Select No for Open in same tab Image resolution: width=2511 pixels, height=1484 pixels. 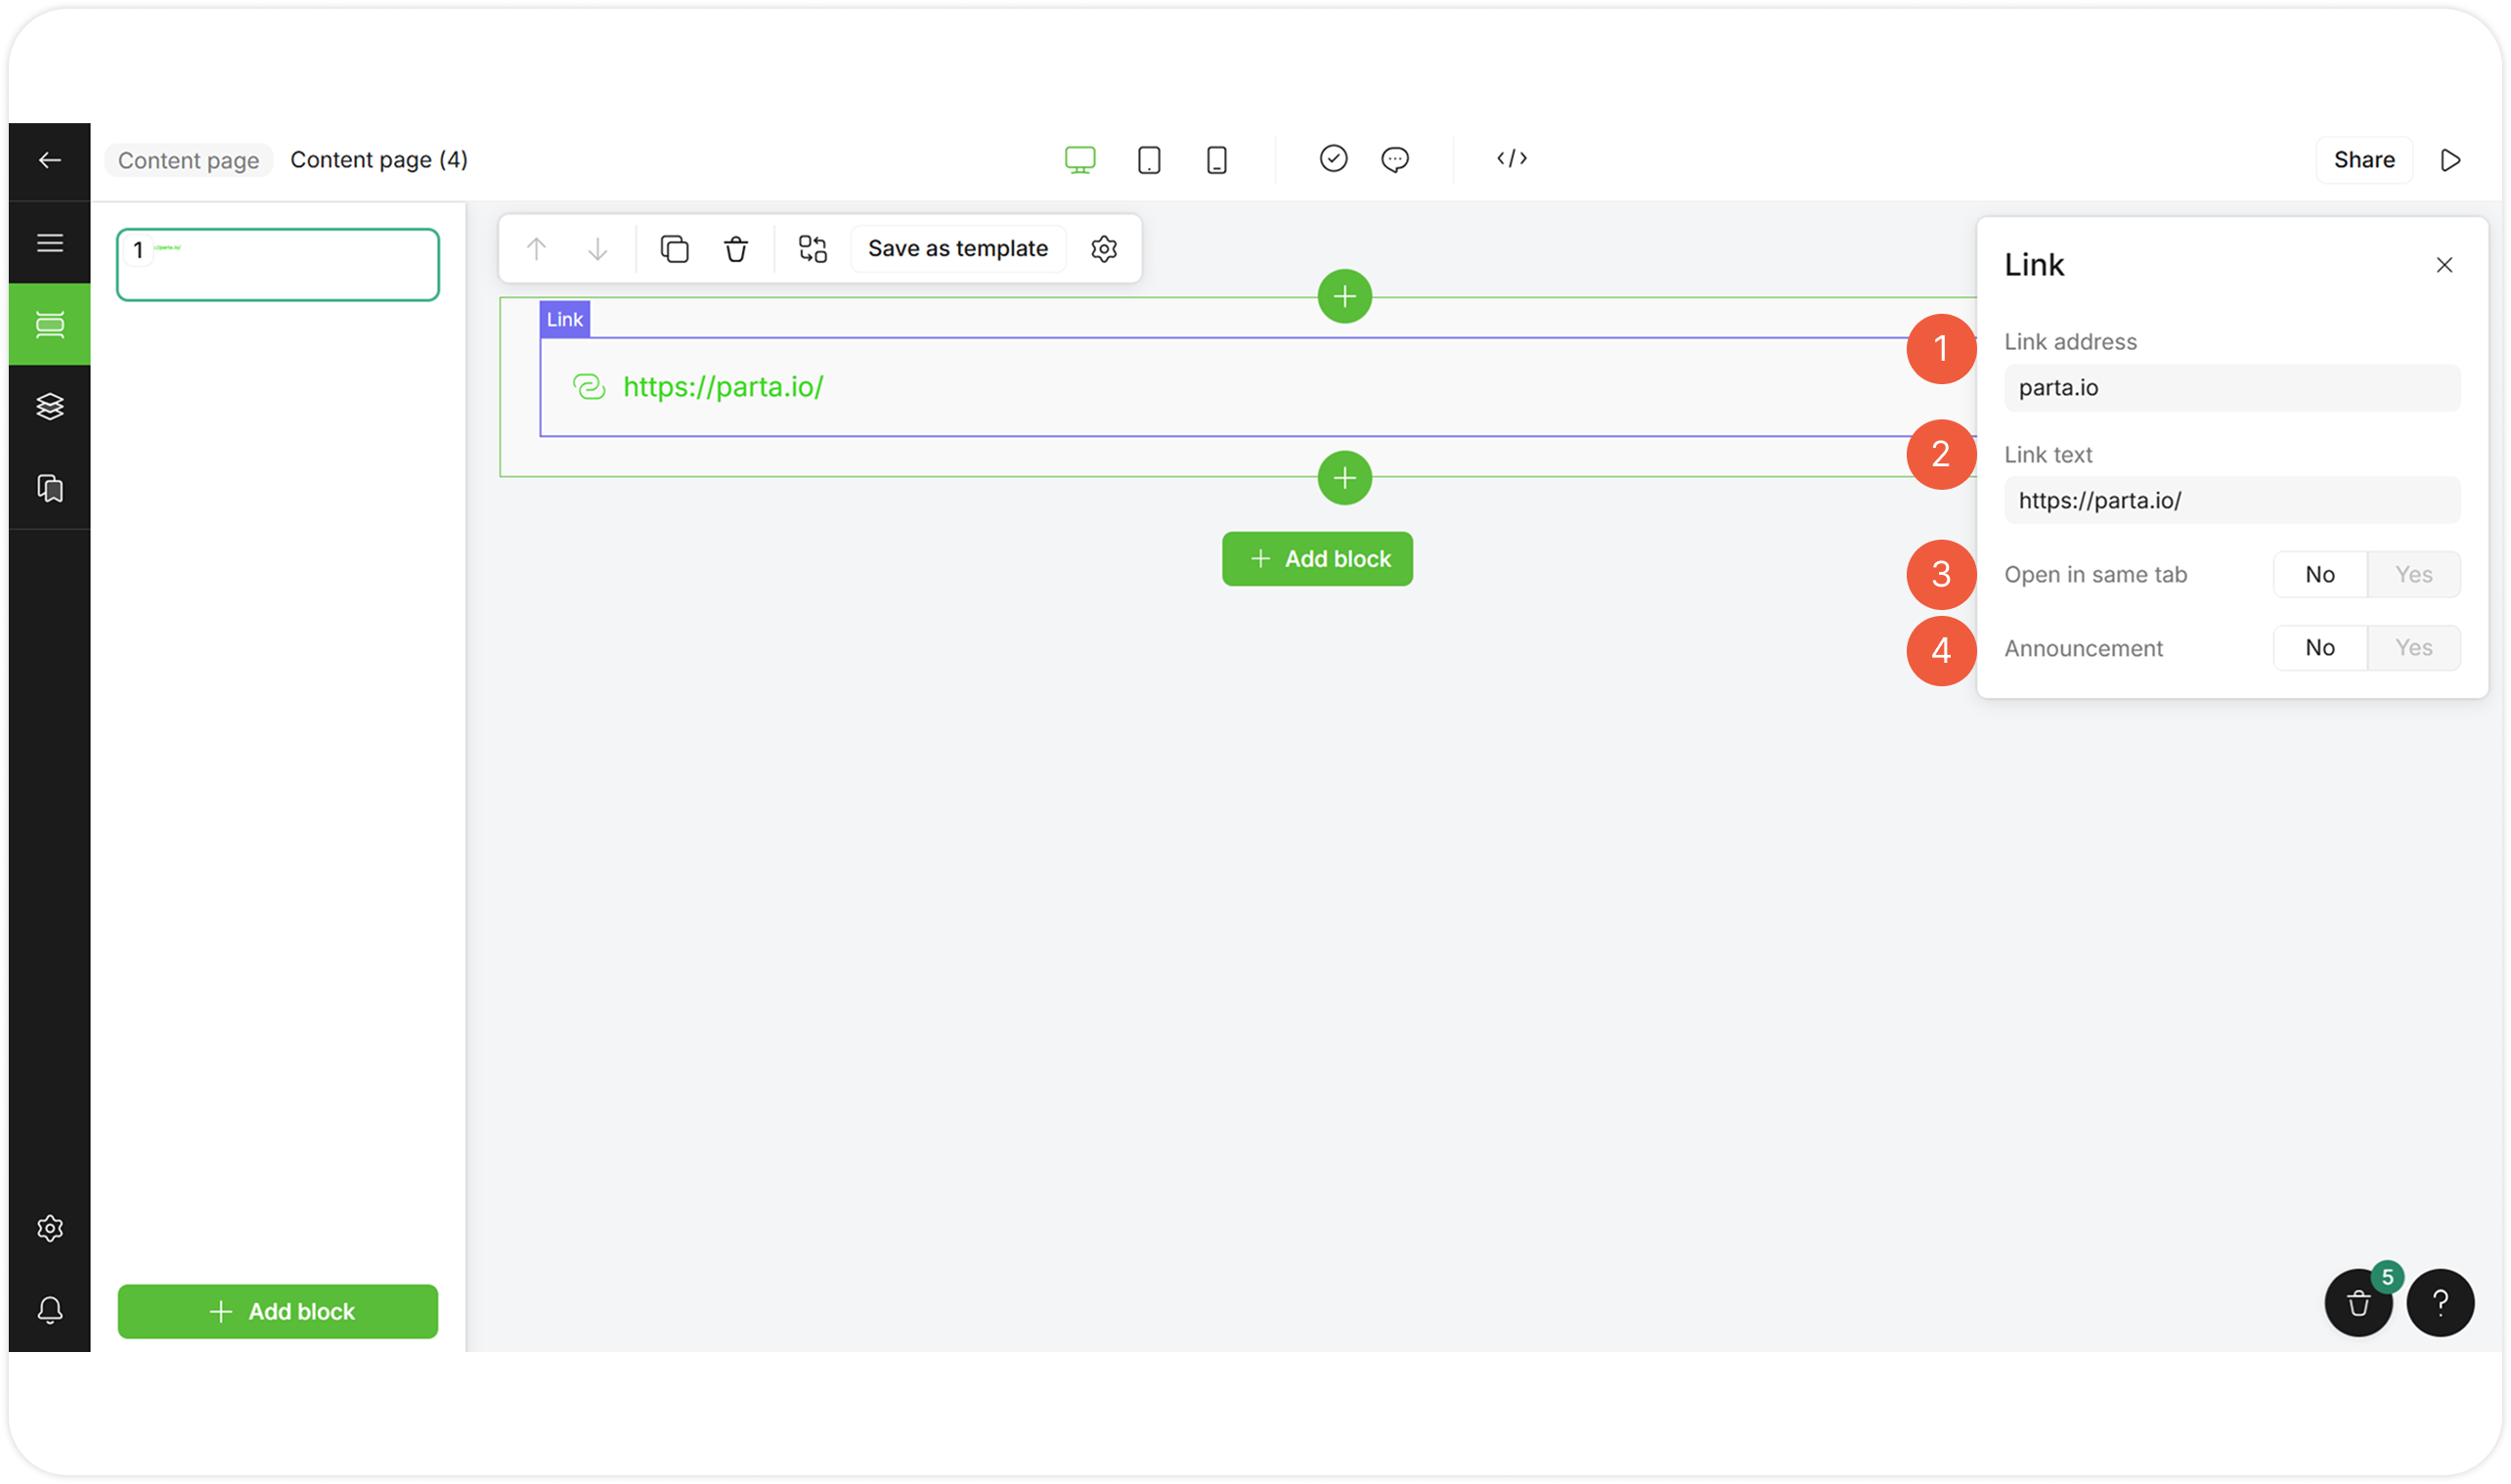[2319, 575]
